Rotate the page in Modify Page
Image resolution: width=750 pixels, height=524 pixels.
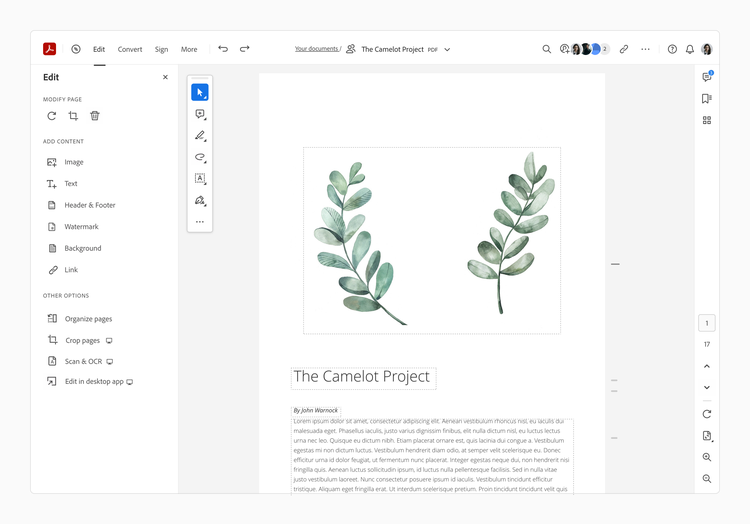pos(52,116)
